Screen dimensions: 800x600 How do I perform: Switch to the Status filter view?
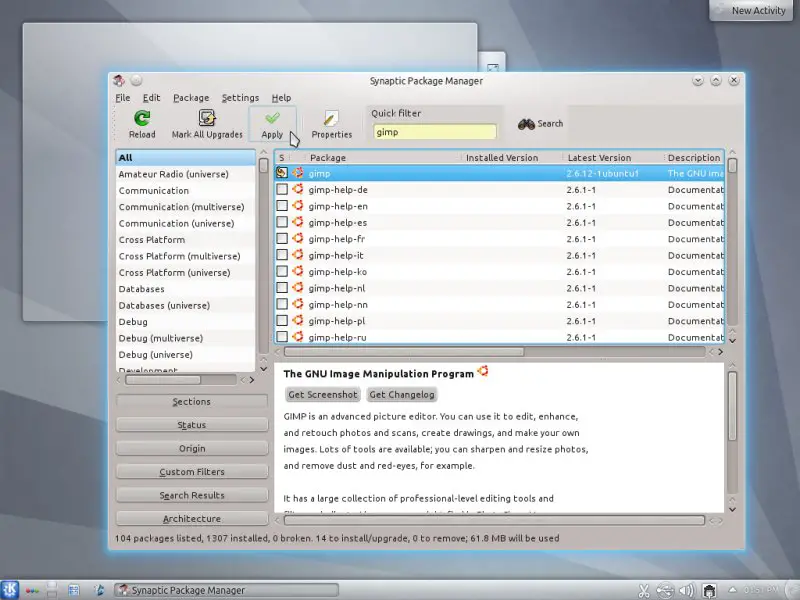(192, 425)
